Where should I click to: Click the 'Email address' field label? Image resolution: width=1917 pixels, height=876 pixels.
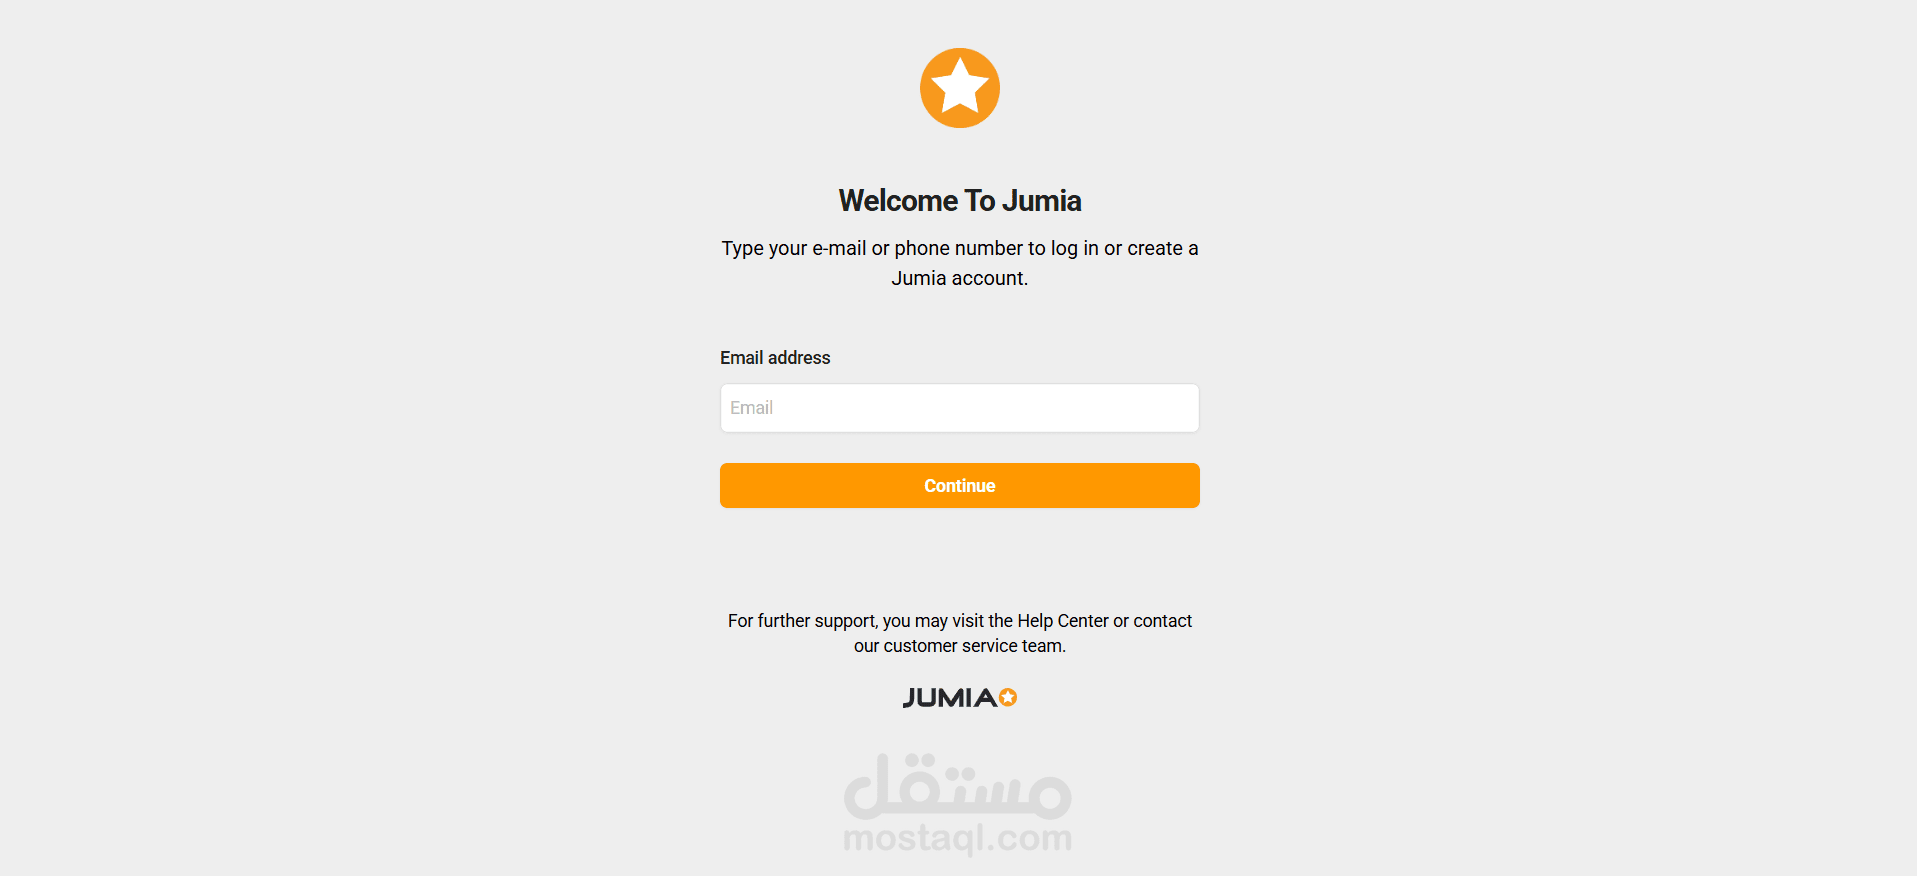(x=775, y=358)
